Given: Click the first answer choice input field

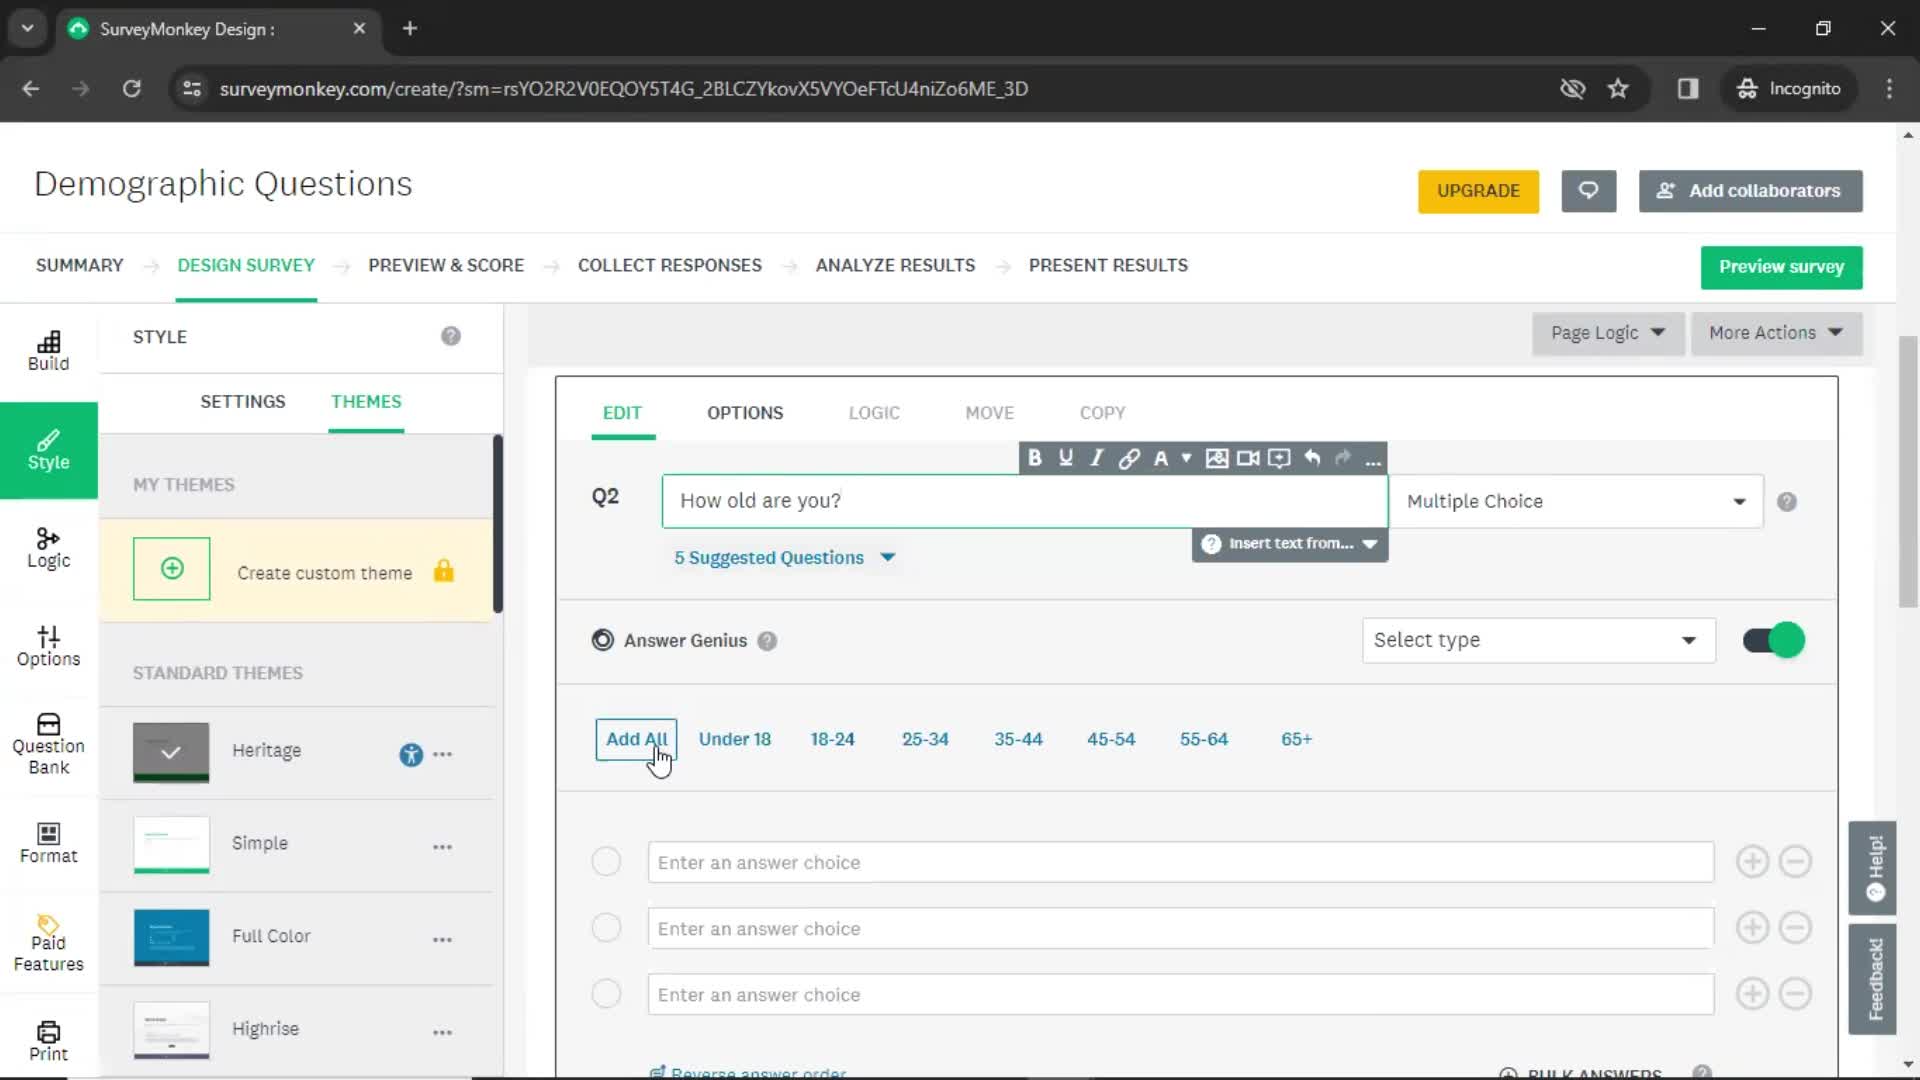Looking at the screenshot, I should (1178, 861).
